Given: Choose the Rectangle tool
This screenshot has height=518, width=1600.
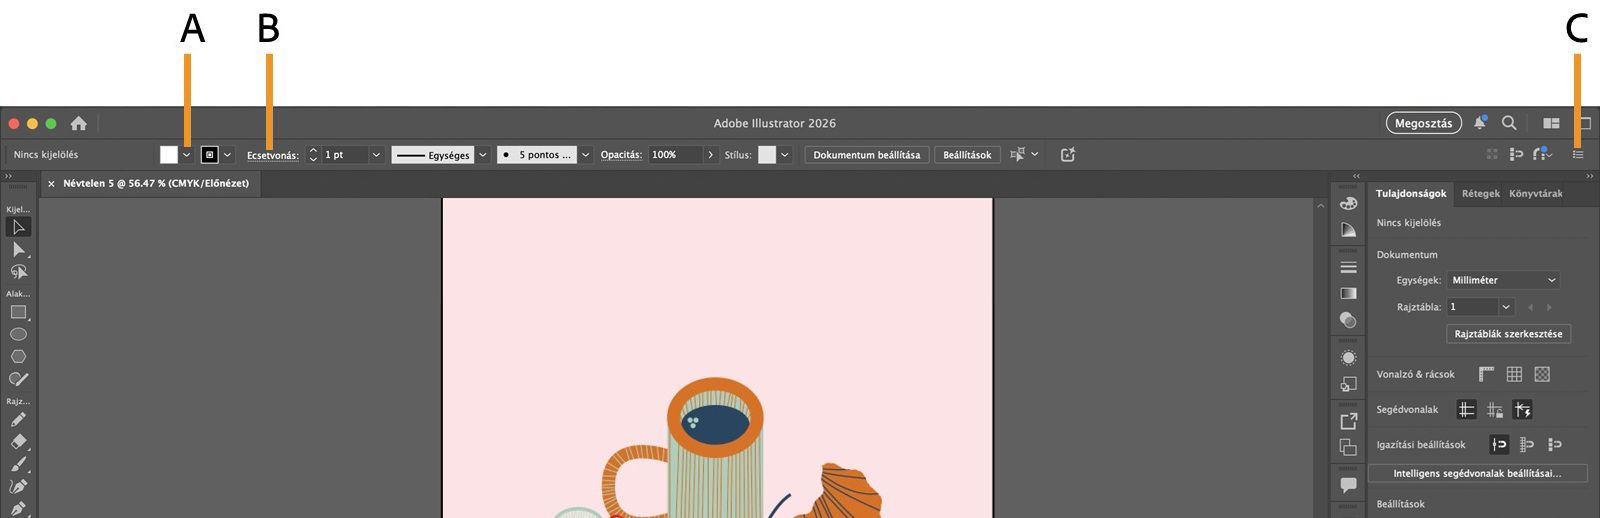Looking at the screenshot, I should [x=18, y=312].
